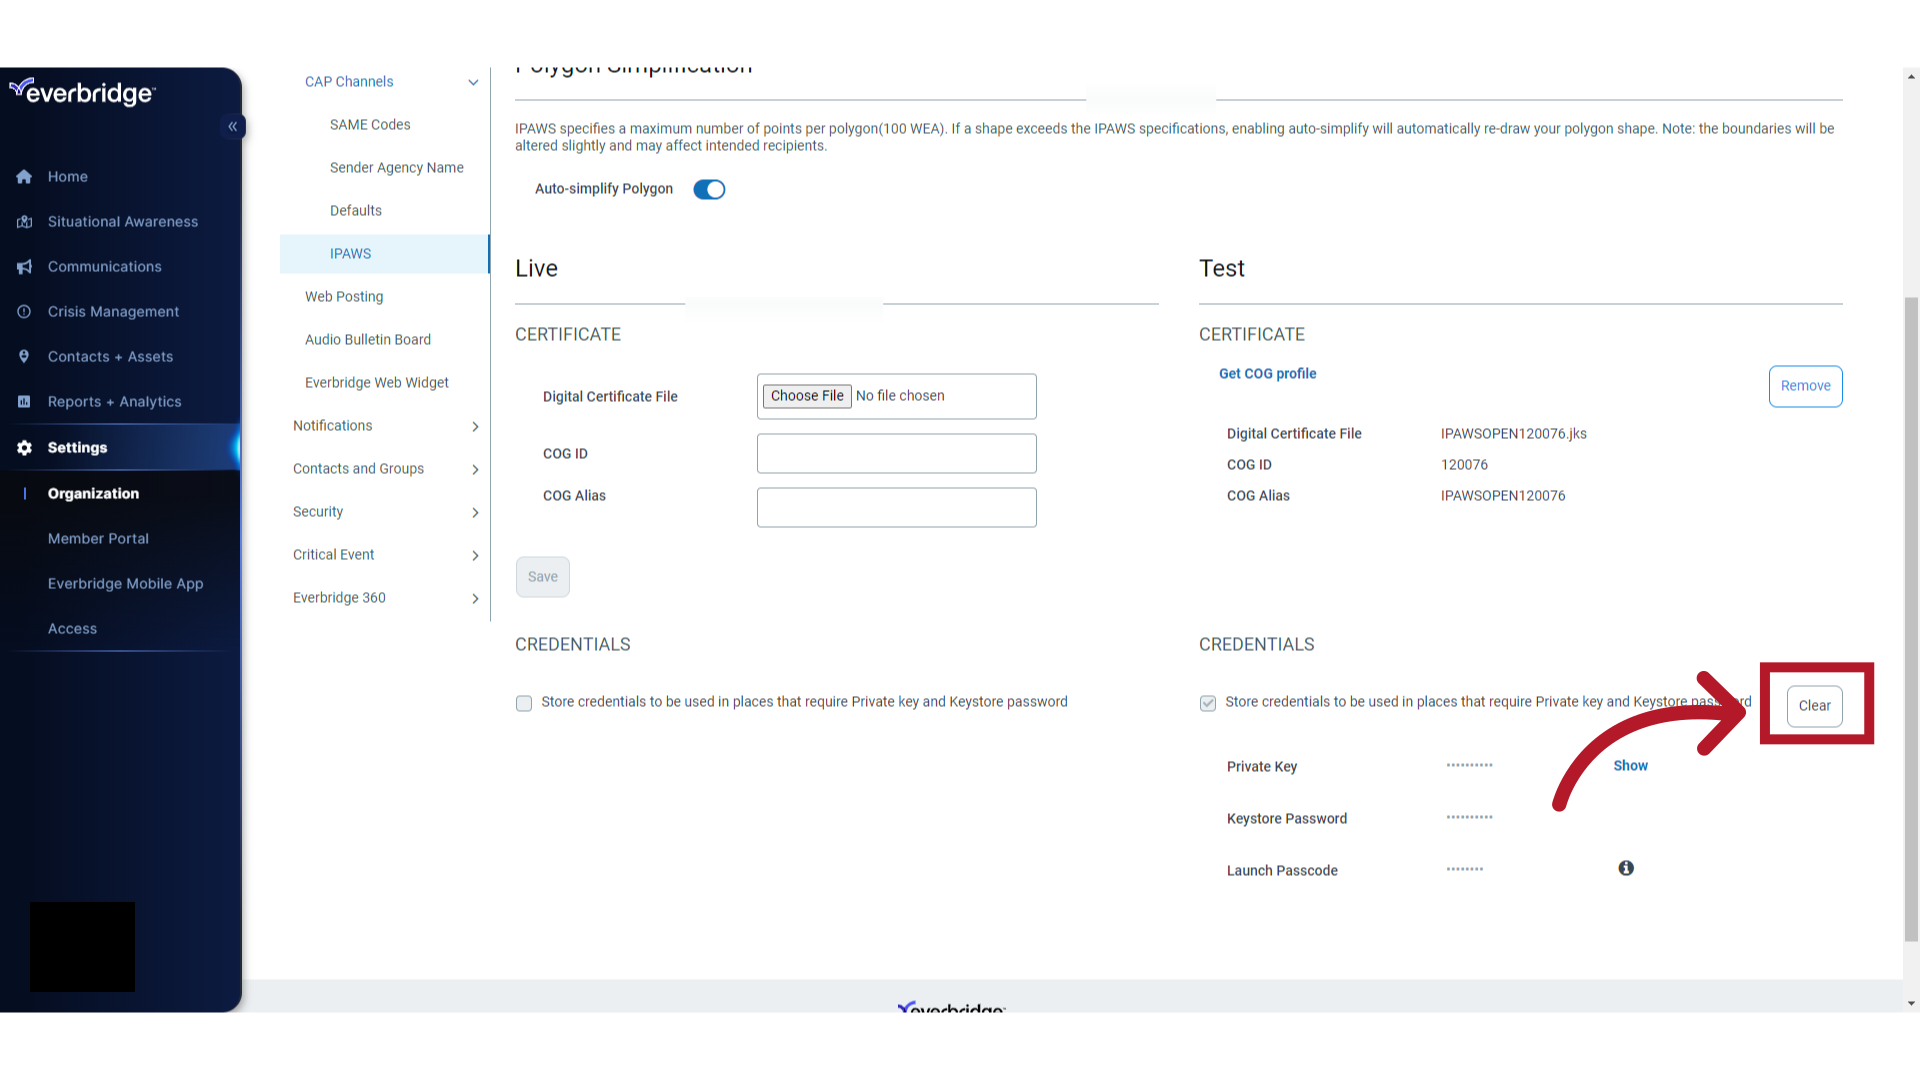
Task: Uncheck Test store credentials checkbox
Action: (1208, 703)
